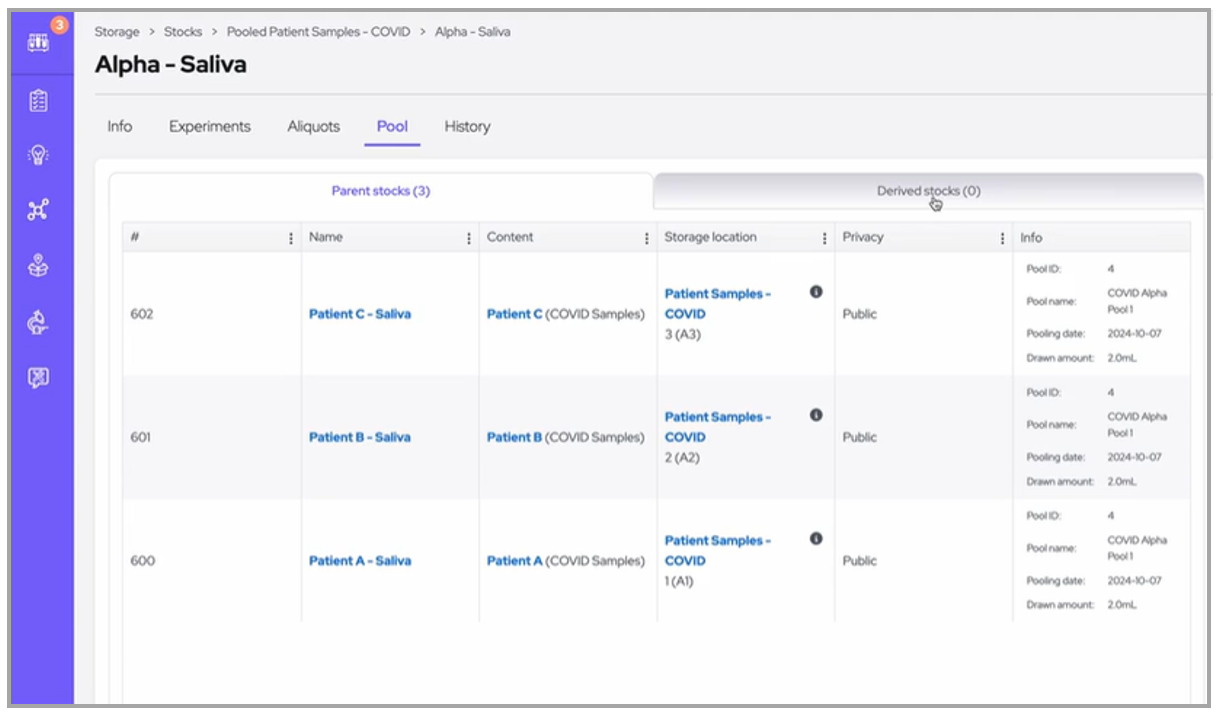Image resolution: width=1217 pixels, height=712 pixels.
Task: Open the # column options menu
Action: click(x=291, y=238)
